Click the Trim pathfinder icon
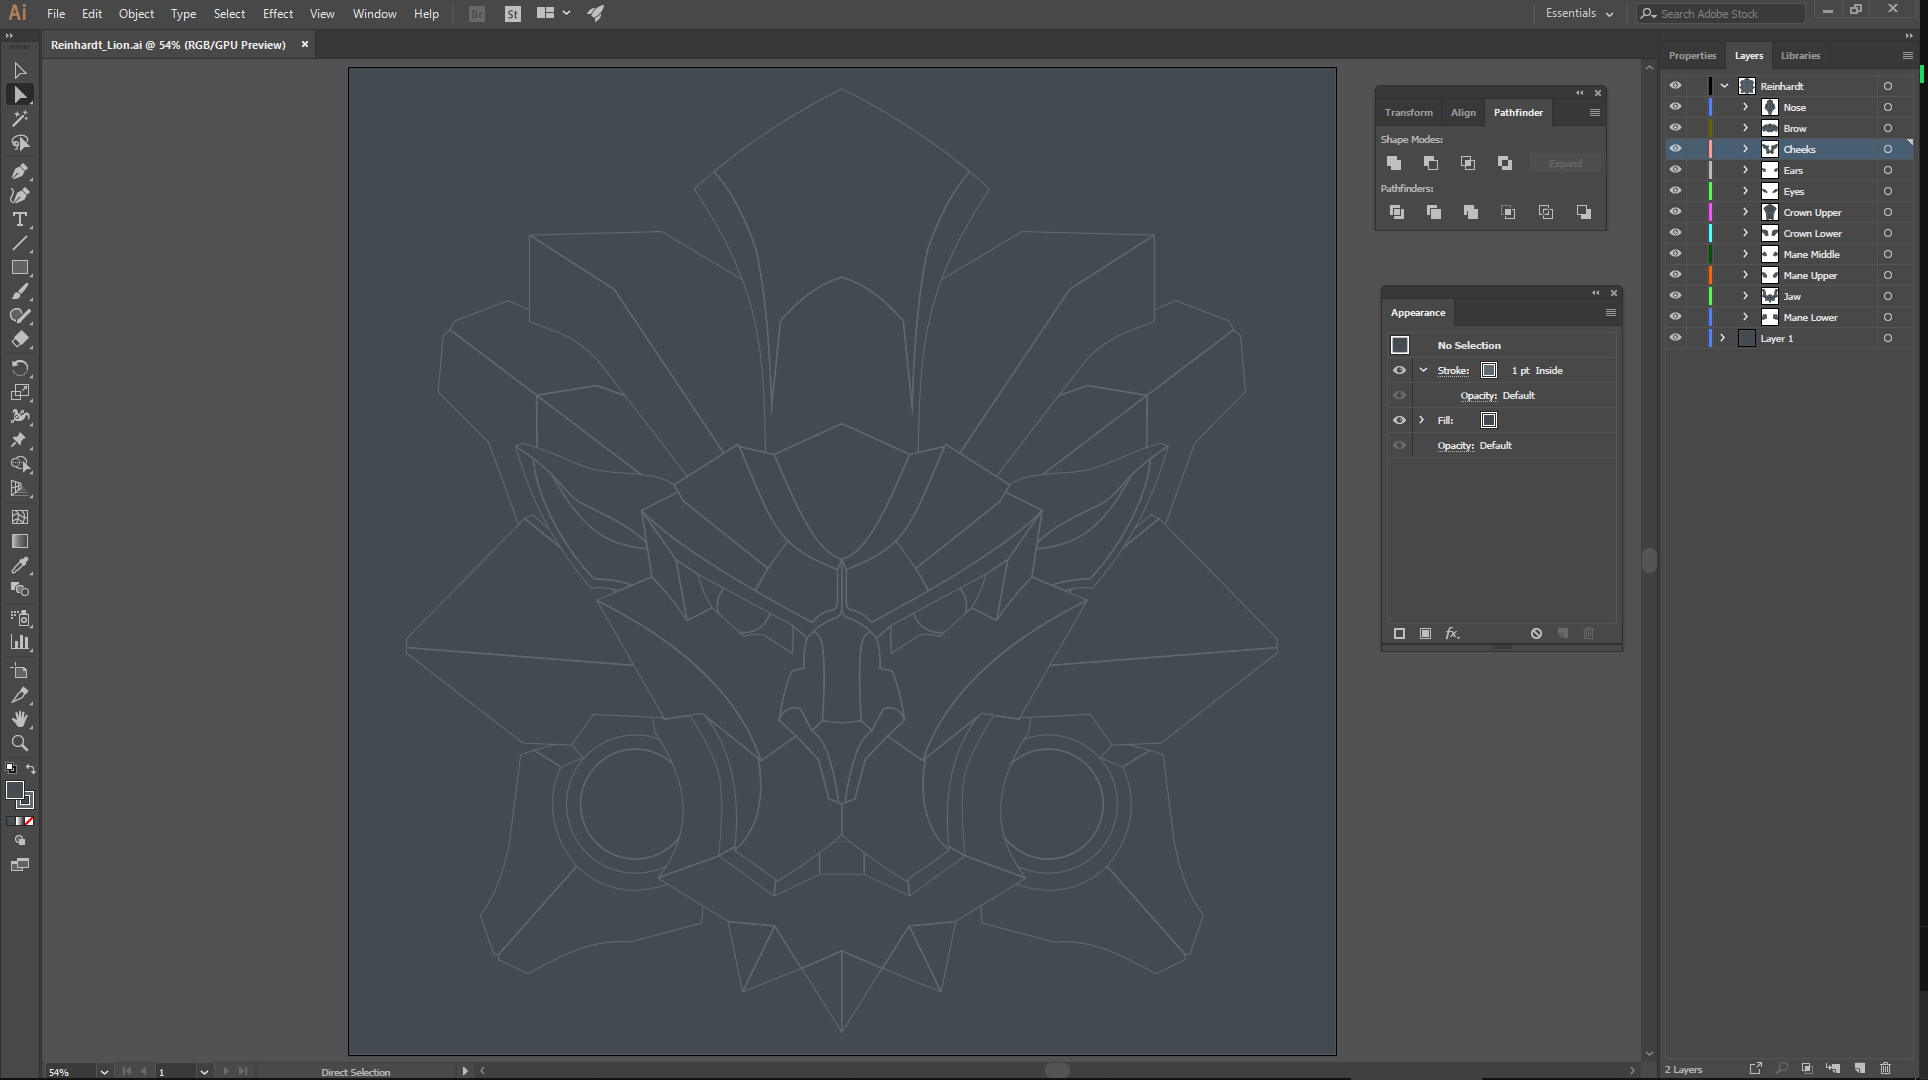Screen dimensions: 1928x1080 pos(1434,212)
